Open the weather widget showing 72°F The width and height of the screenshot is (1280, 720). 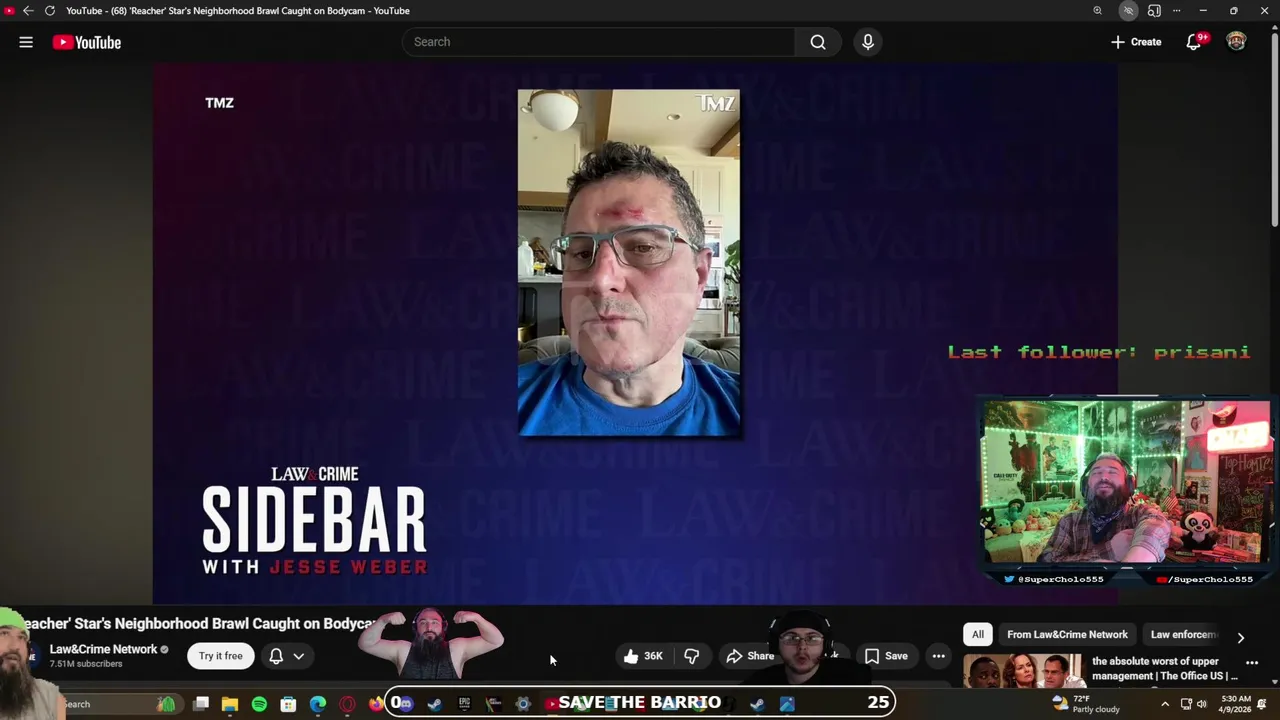pos(1087,704)
